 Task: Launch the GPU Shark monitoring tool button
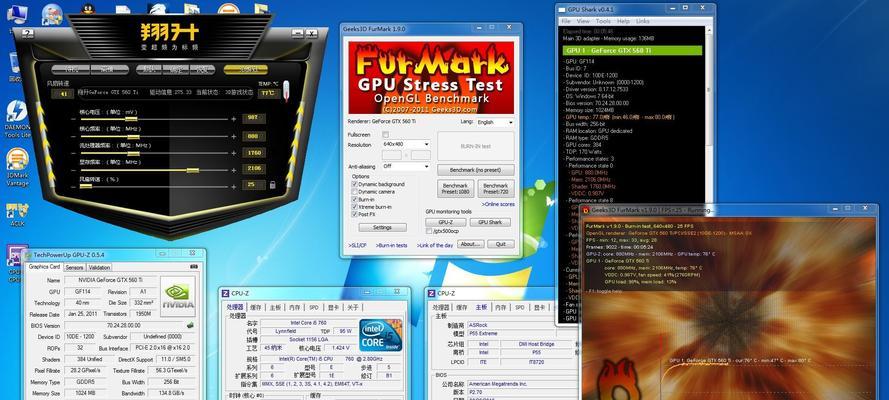[490, 222]
